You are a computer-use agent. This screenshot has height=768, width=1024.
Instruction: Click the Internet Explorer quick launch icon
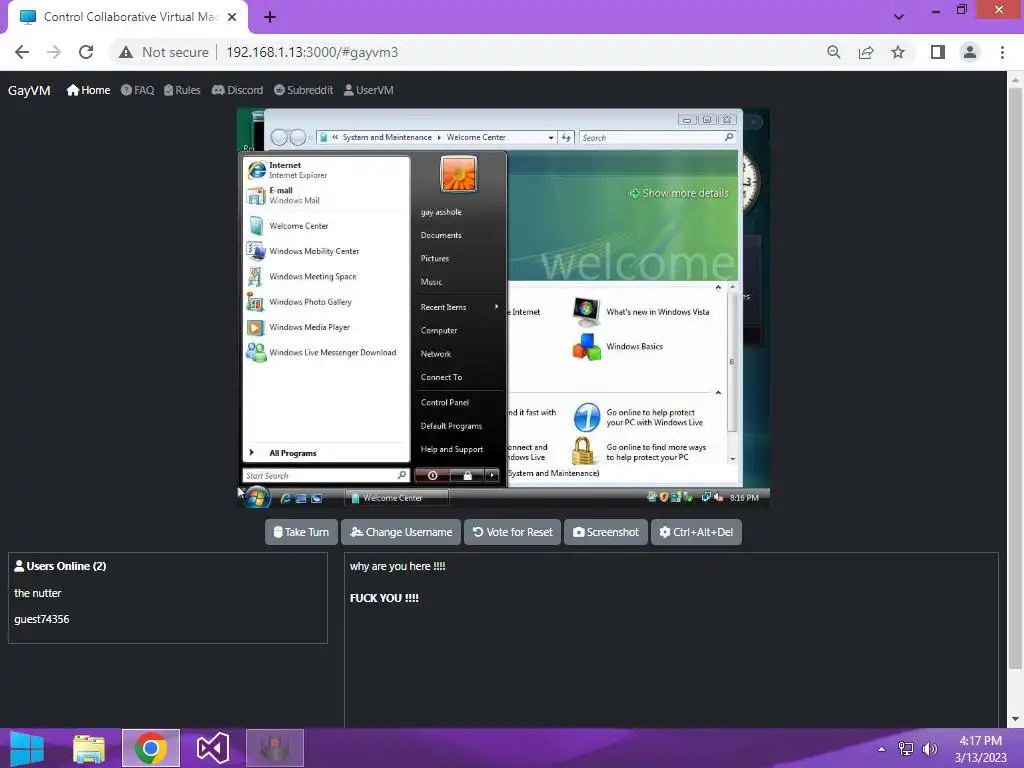[285, 498]
